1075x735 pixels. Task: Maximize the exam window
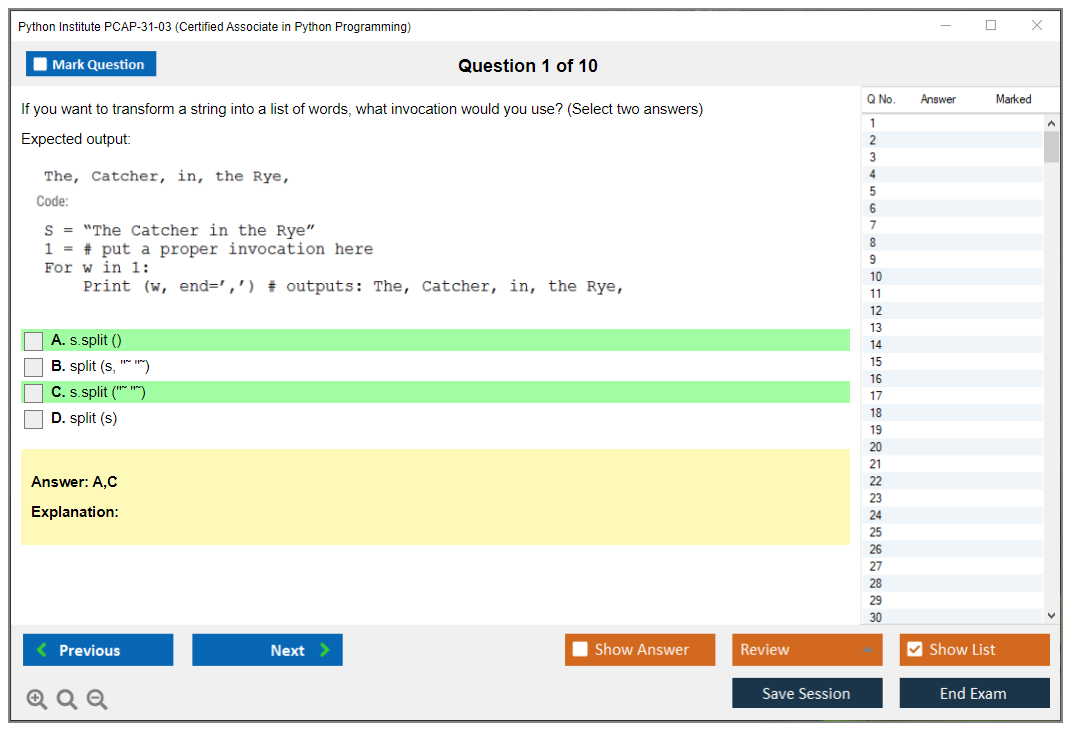[991, 26]
